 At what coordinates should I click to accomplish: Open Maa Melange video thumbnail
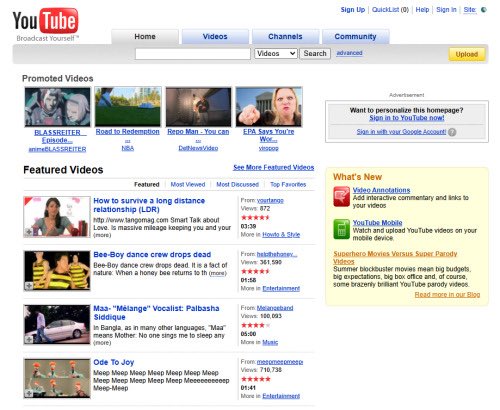[57, 324]
